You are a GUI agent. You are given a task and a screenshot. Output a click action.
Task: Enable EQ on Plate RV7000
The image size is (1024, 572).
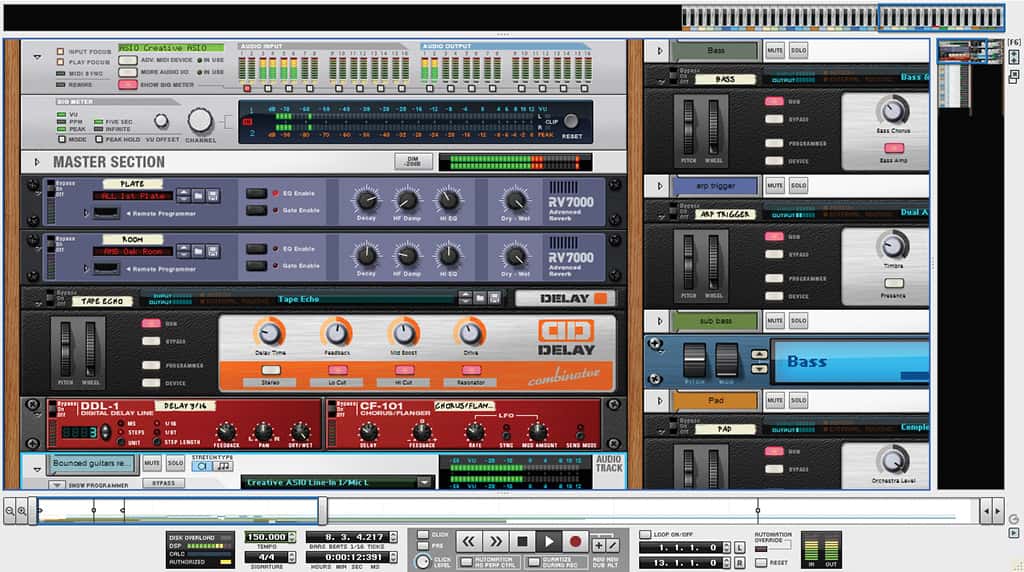tap(256, 193)
